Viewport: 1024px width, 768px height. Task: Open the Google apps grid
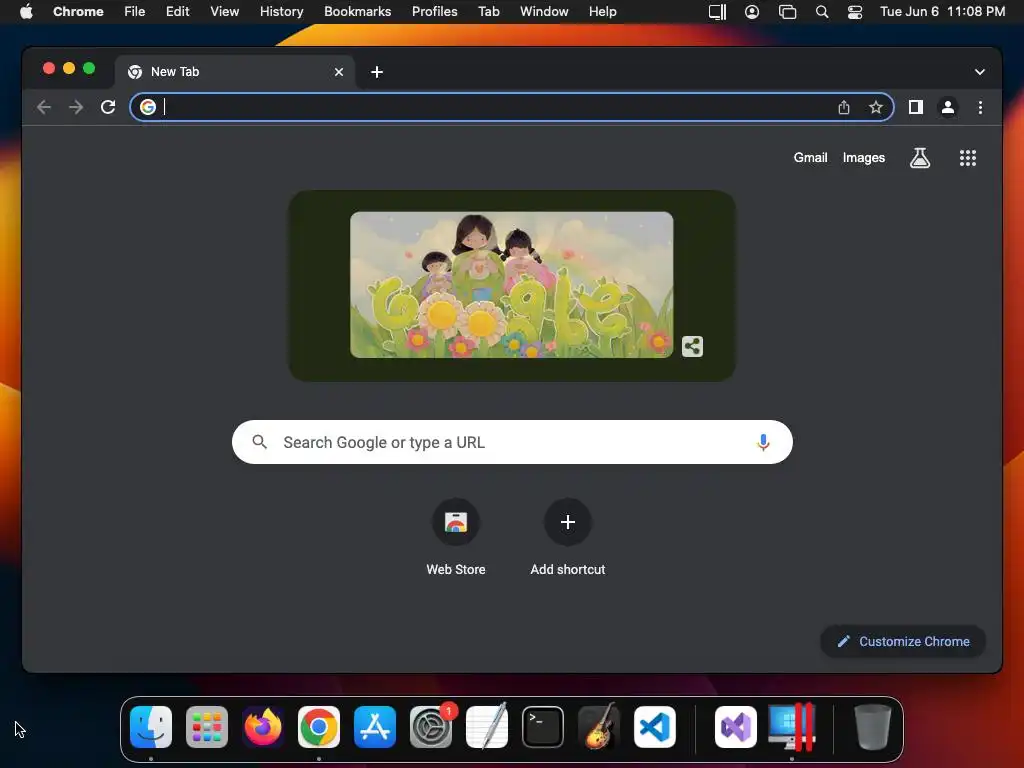(x=967, y=157)
